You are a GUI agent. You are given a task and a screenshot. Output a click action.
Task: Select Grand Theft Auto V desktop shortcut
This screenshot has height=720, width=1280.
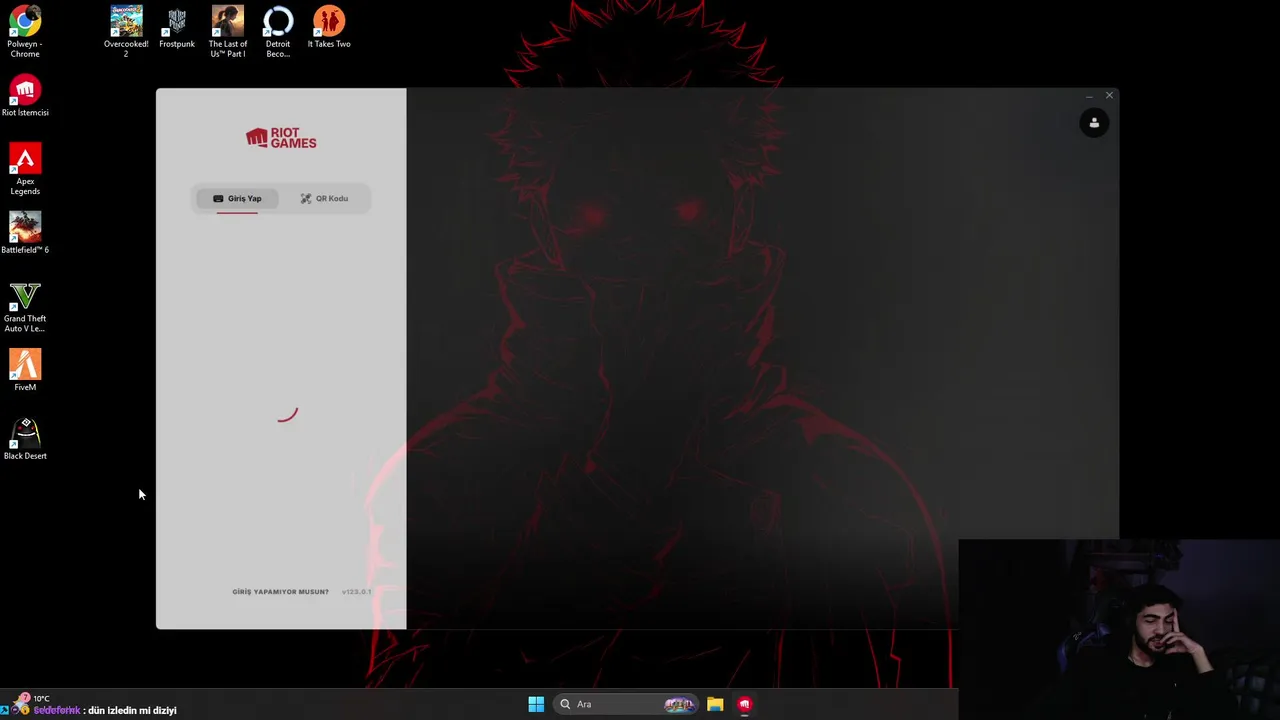pos(25,306)
